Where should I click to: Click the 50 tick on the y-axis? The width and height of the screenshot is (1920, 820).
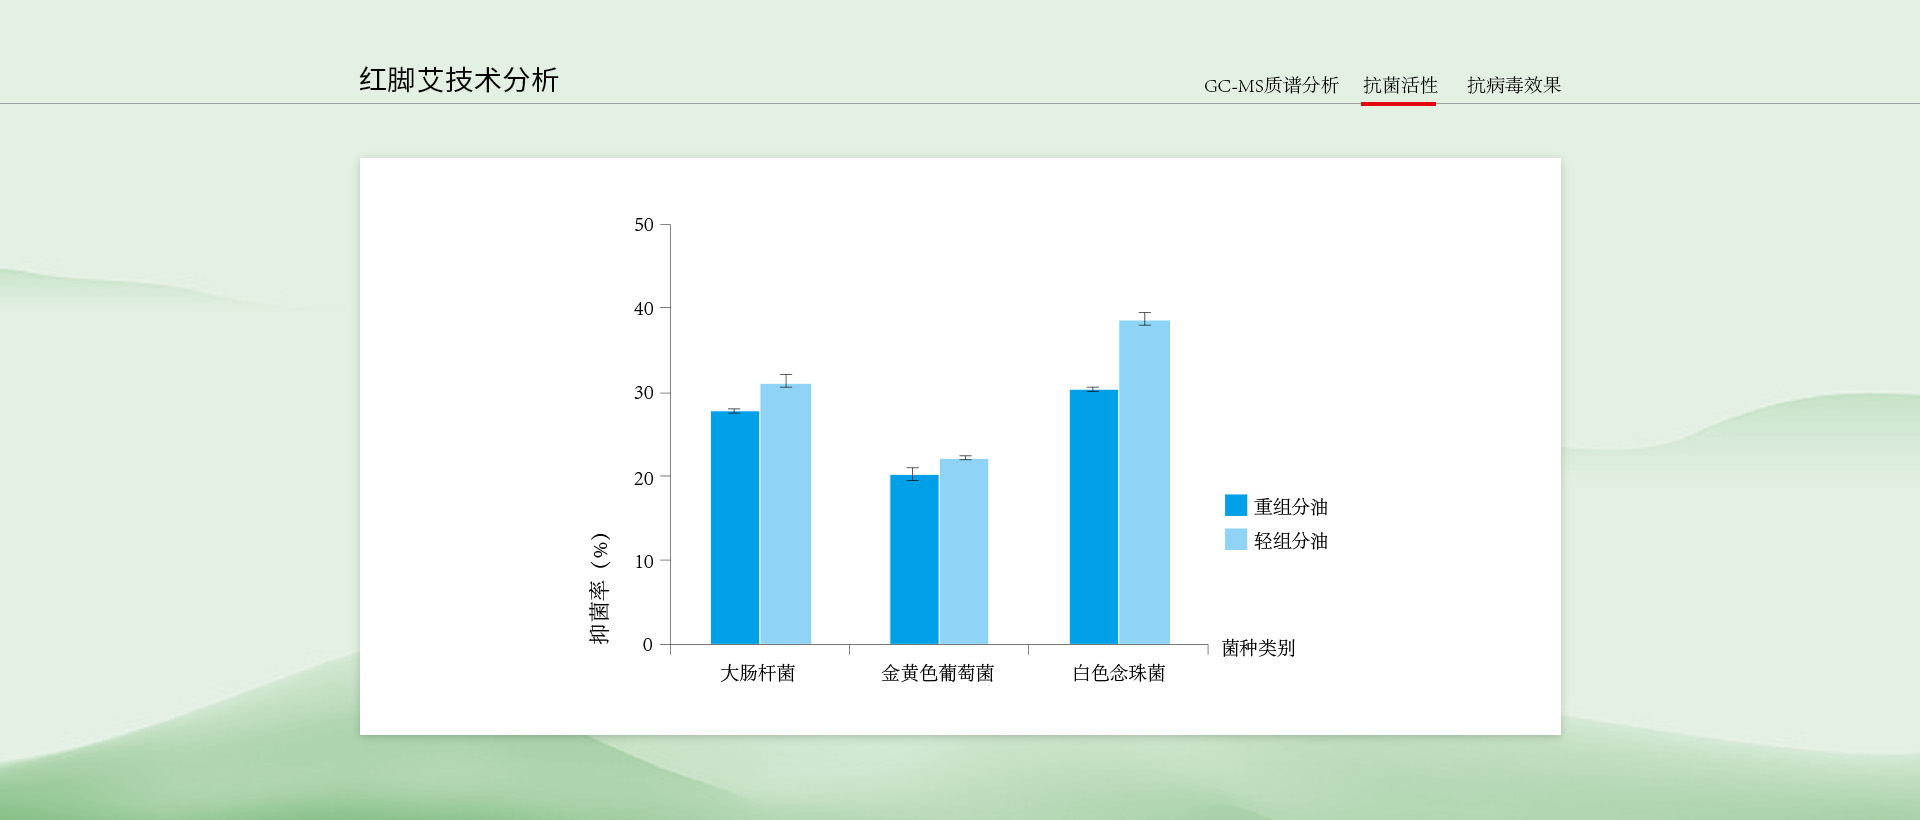click(643, 225)
